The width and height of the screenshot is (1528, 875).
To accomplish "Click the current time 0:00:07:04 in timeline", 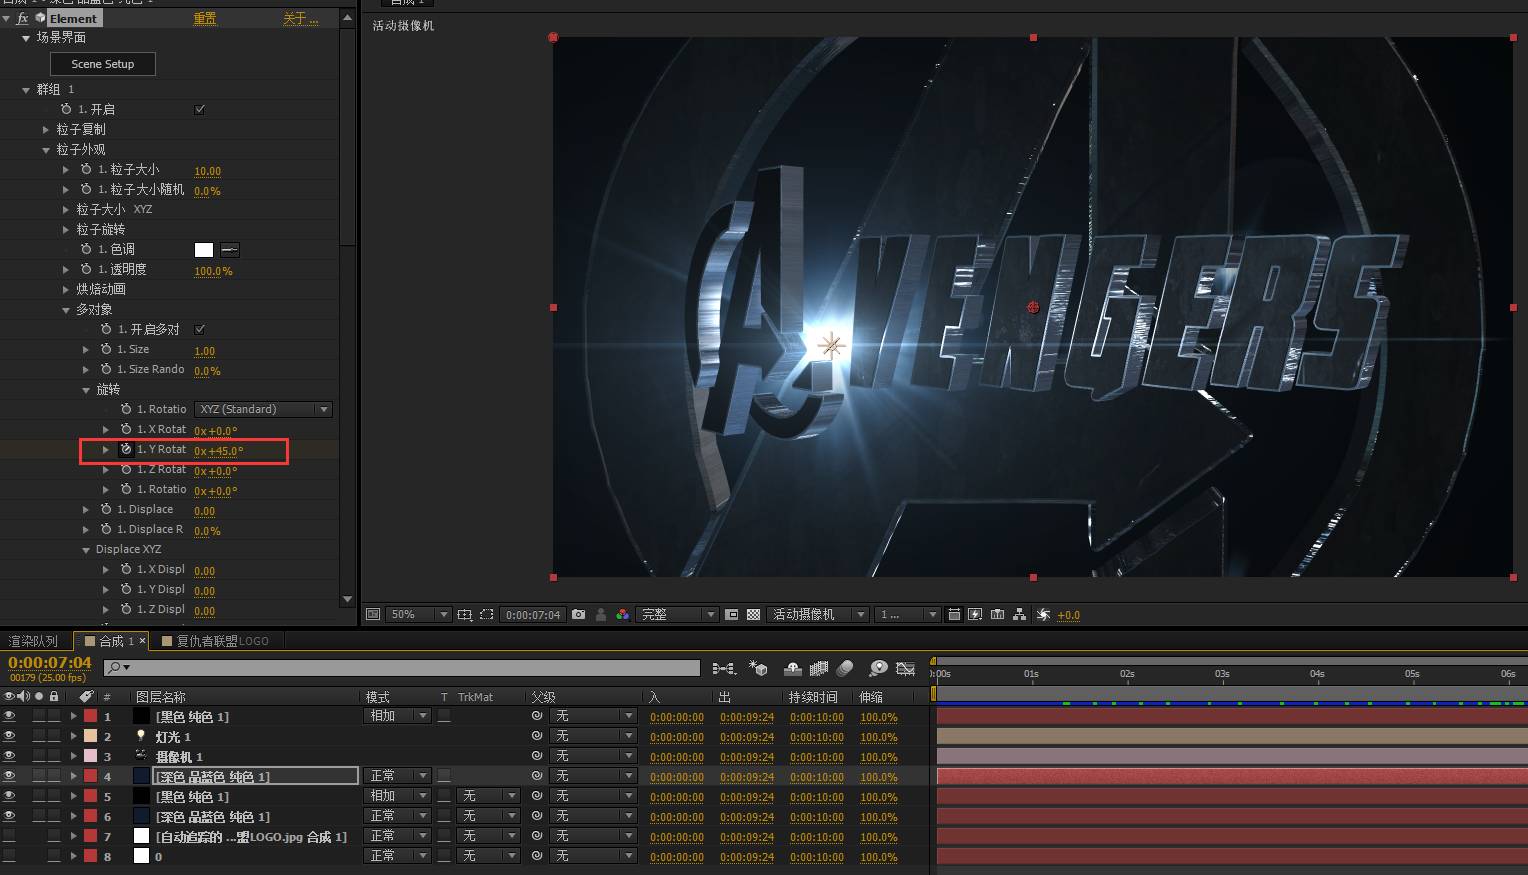I will pyautogui.click(x=50, y=663).
